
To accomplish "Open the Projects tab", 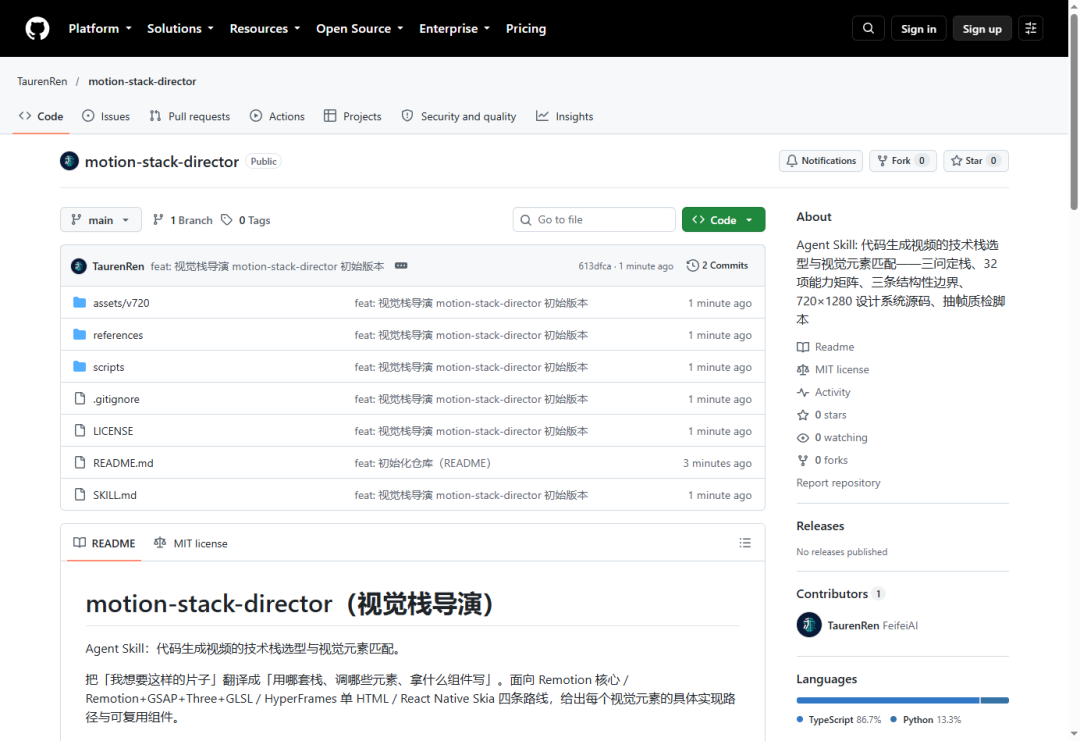I will 353,116.
